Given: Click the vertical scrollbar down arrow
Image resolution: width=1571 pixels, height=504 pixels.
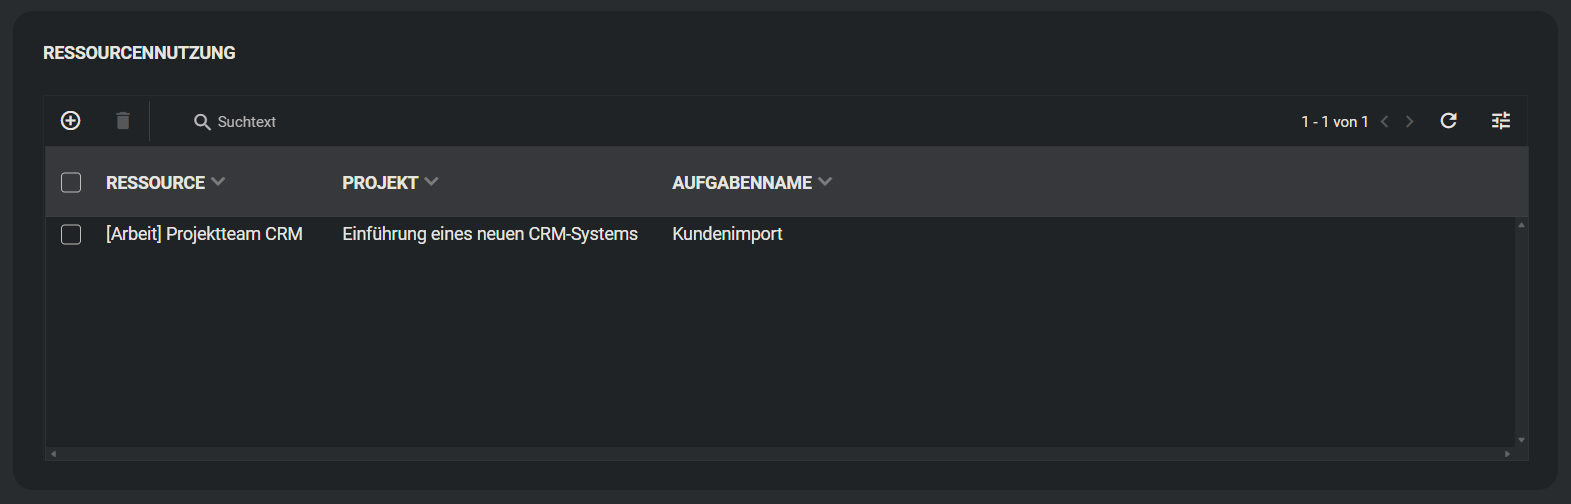Looking at the screenshot, I should pos(1521,440).
